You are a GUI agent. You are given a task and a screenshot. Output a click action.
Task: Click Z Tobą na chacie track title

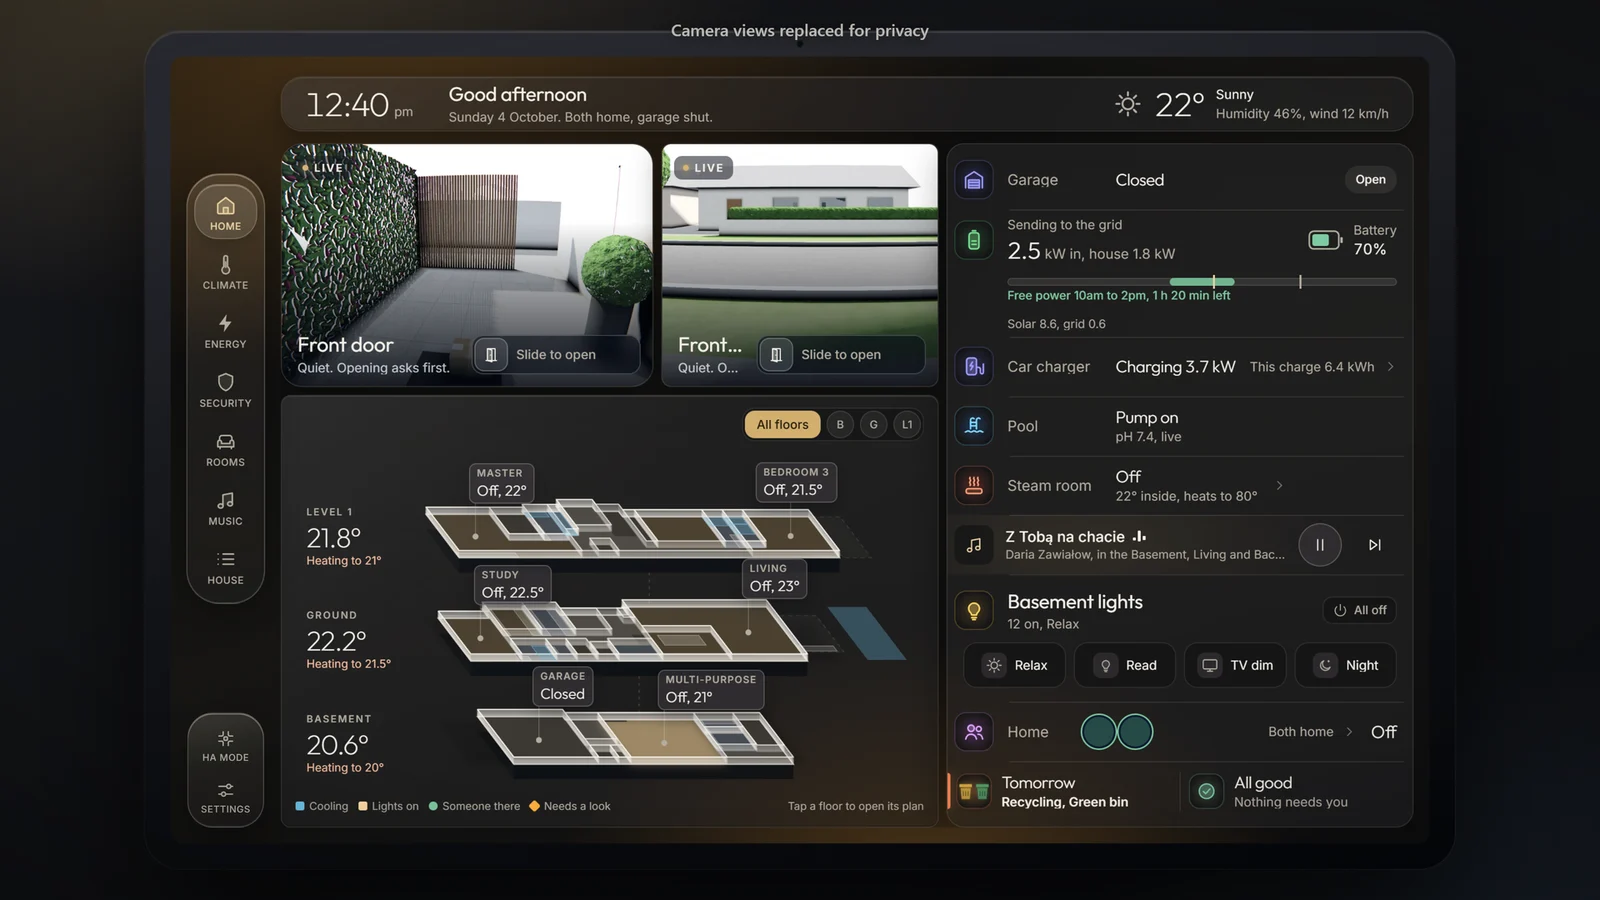(x=1065, y=537)
